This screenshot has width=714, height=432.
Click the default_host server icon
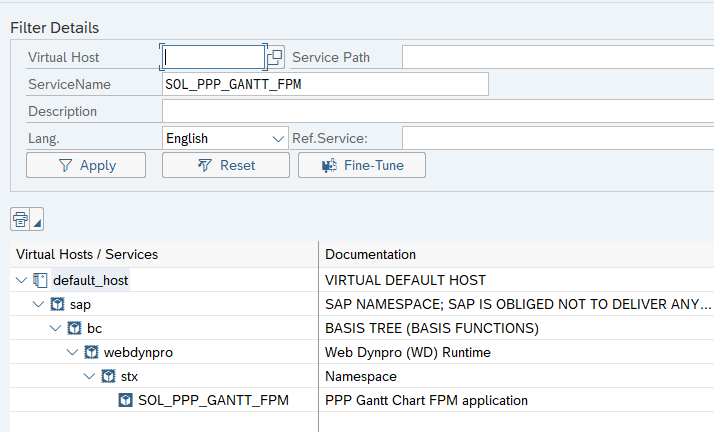click(40, 280)
